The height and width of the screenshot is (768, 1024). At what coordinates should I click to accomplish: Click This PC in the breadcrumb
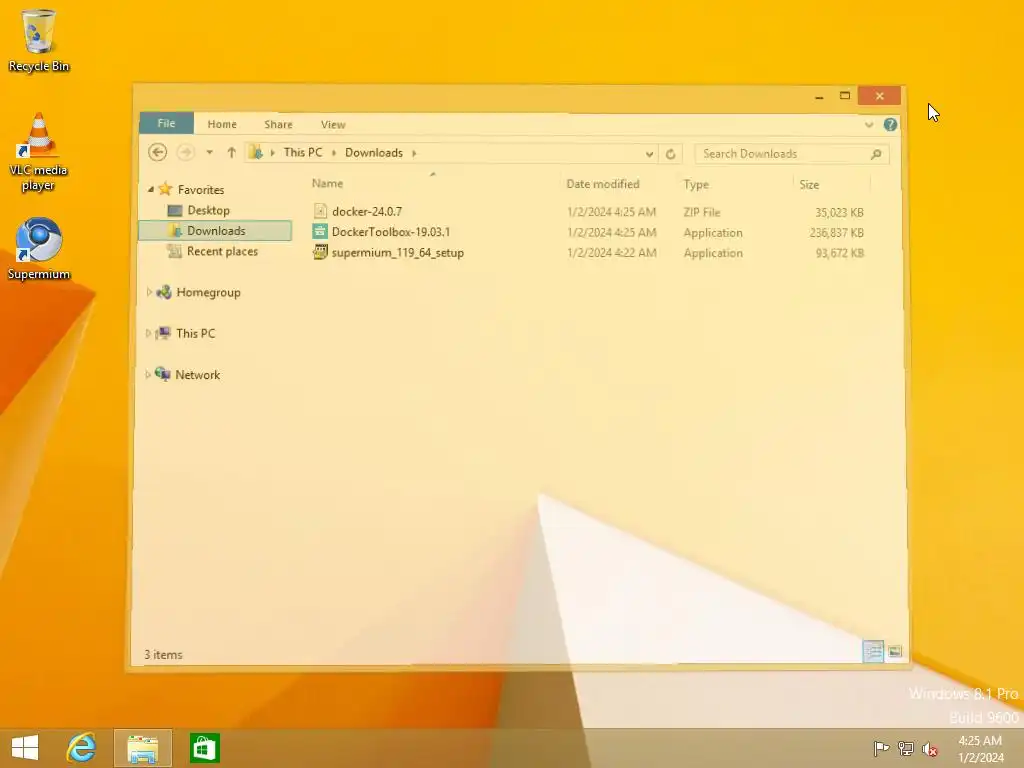point(303,152)
